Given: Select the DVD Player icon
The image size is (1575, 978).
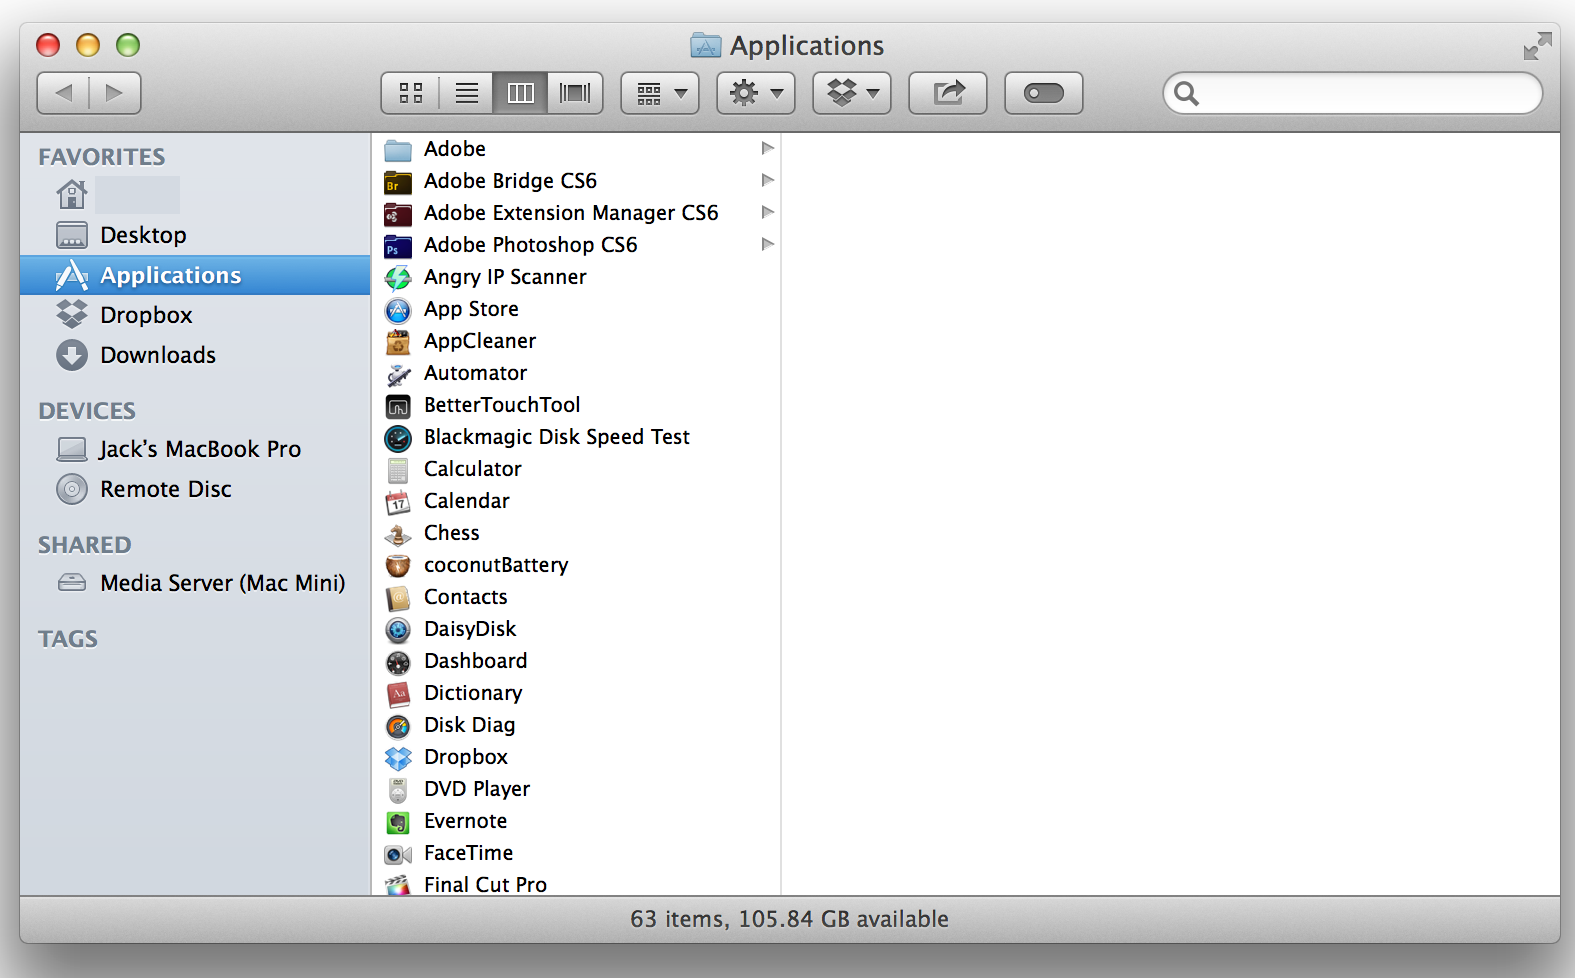Looking at the screenshot, I should 398,790.
